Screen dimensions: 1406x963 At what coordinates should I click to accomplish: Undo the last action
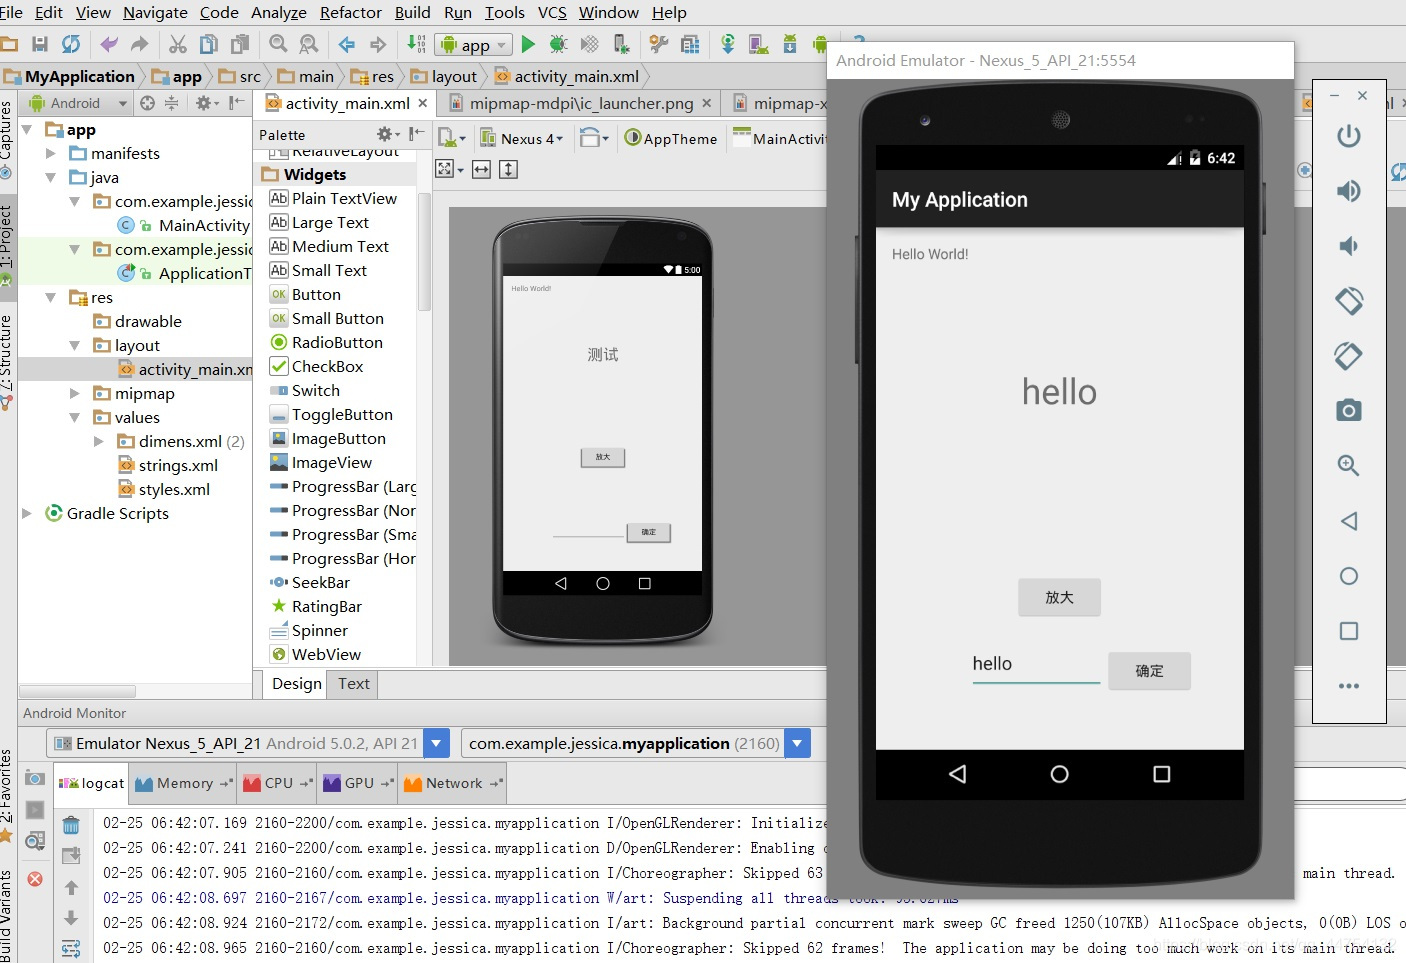109,44
